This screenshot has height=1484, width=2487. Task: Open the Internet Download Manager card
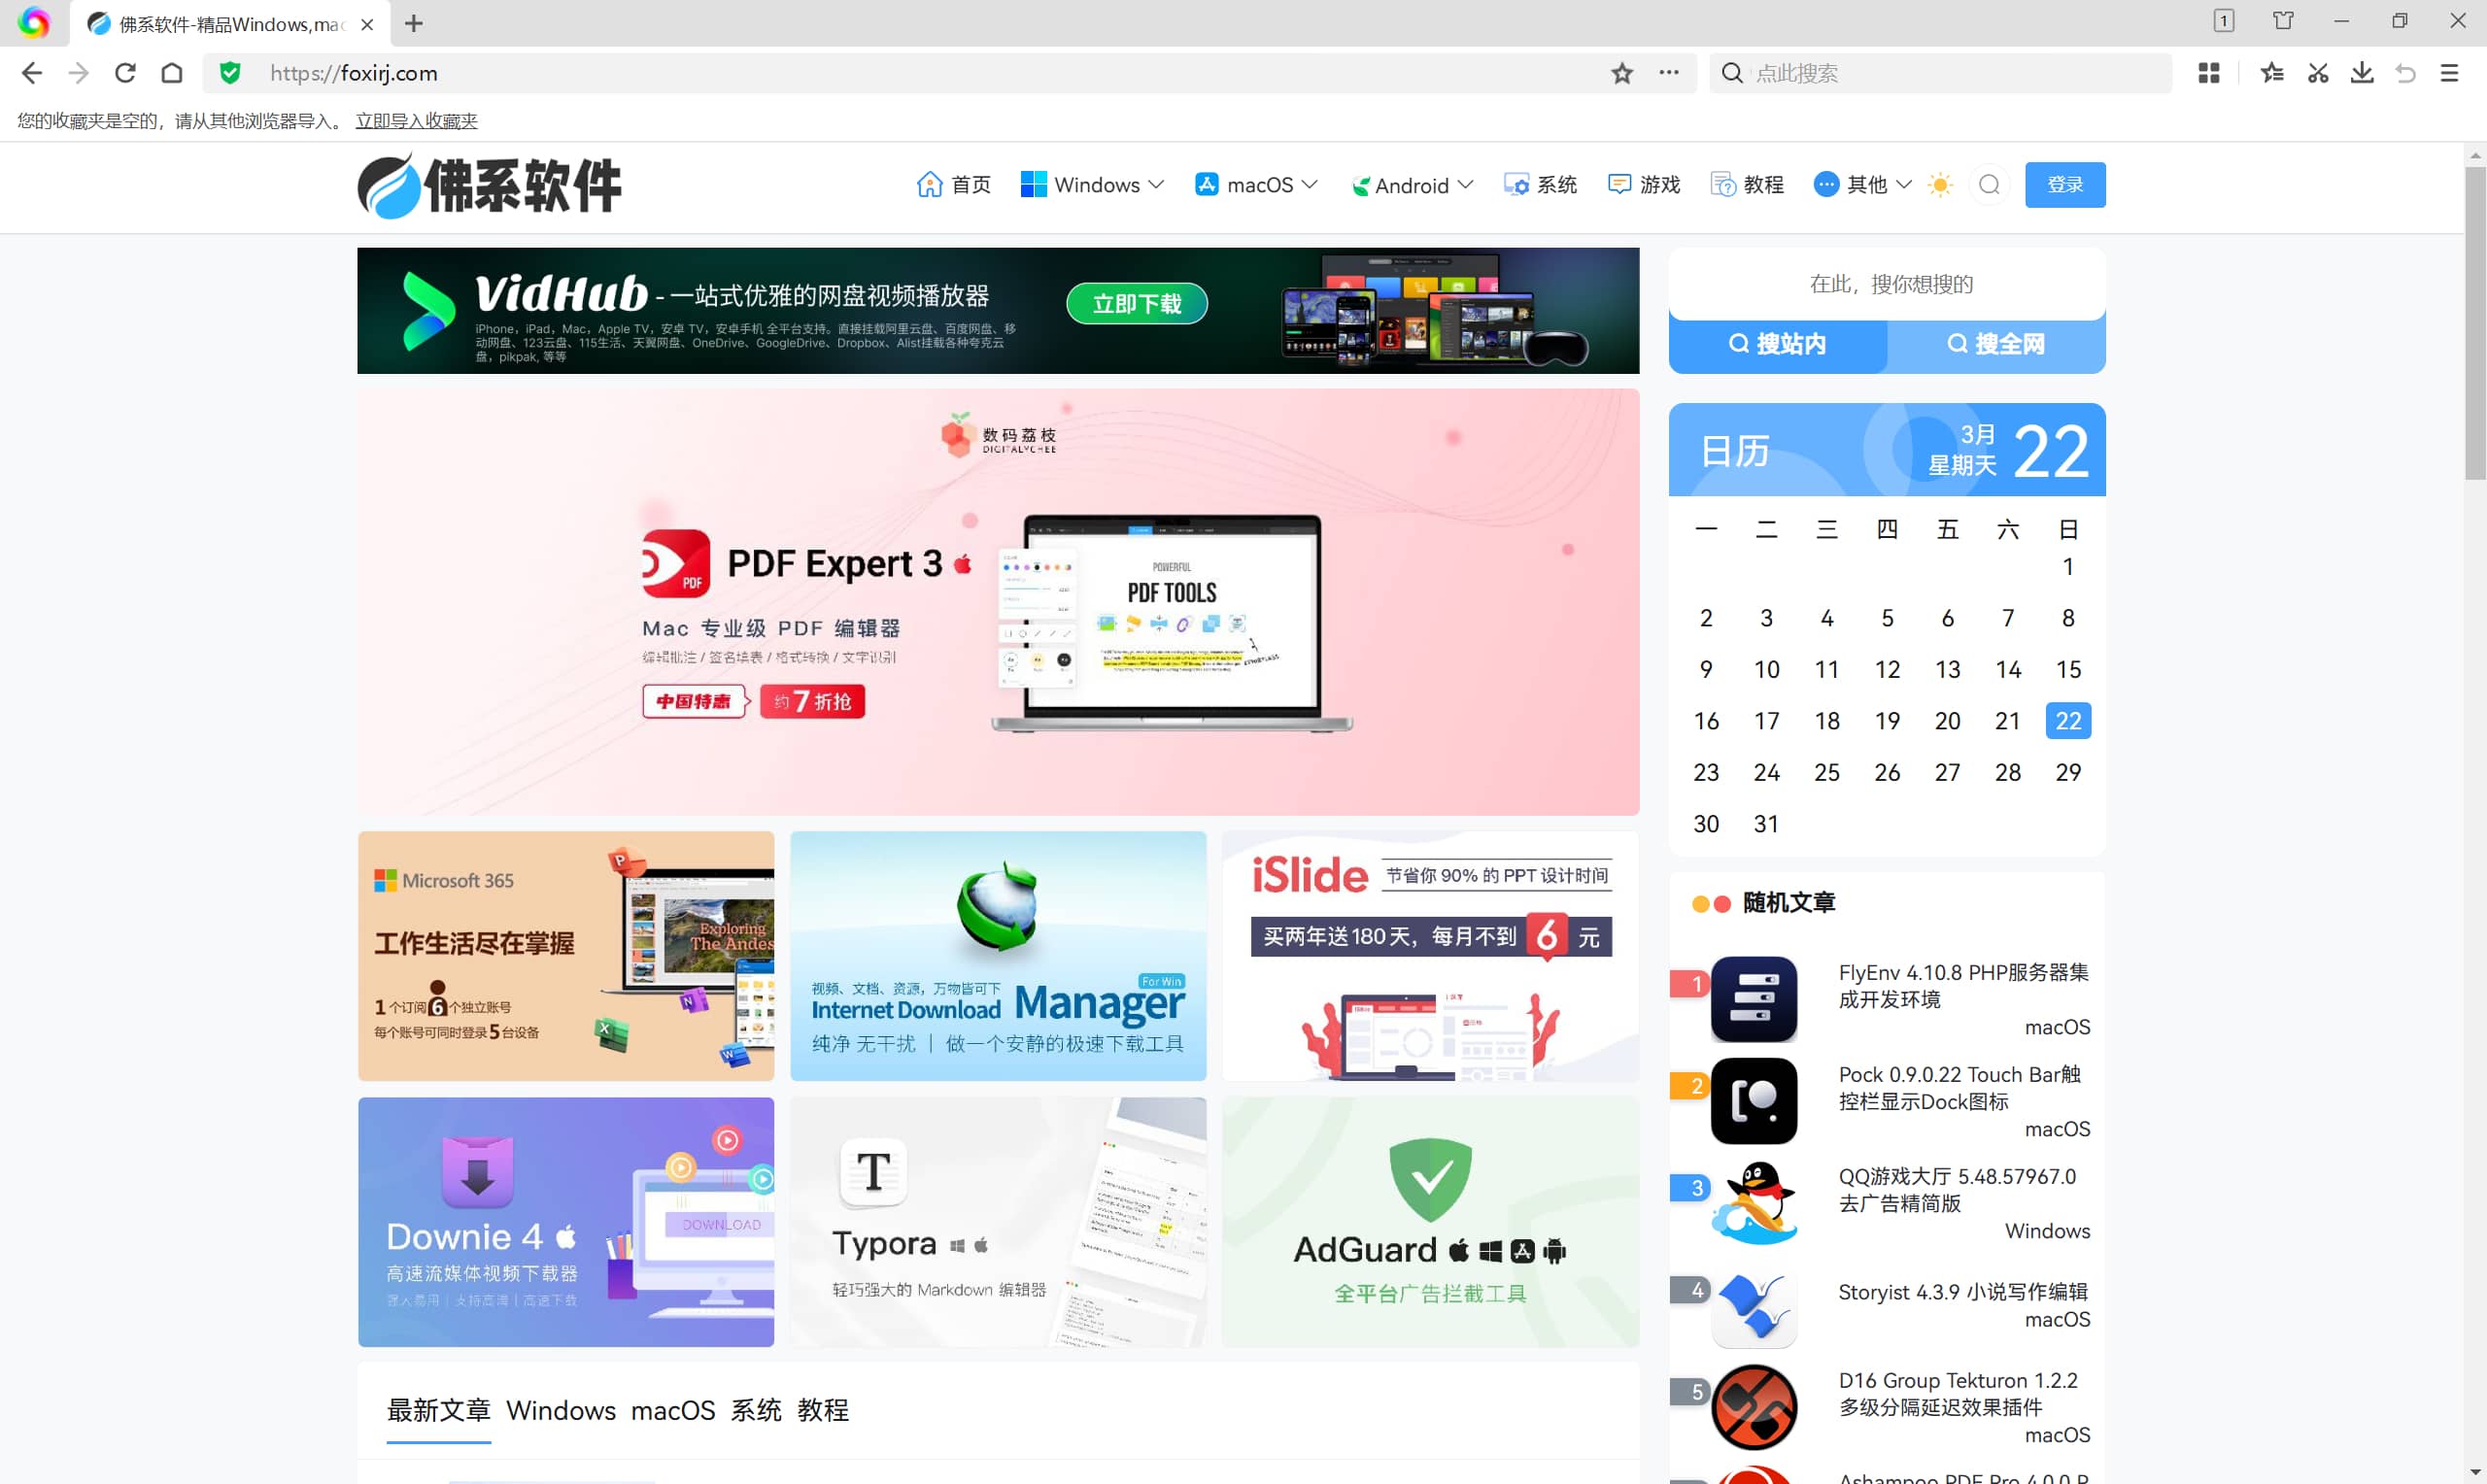click(998, 956)
